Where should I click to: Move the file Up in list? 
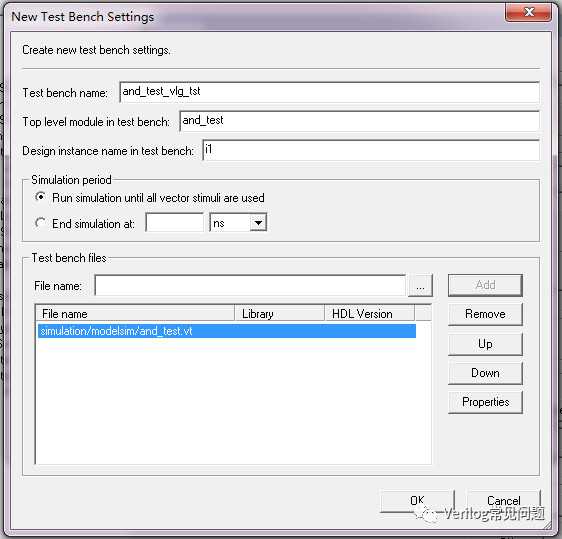[x=485, y=344]
